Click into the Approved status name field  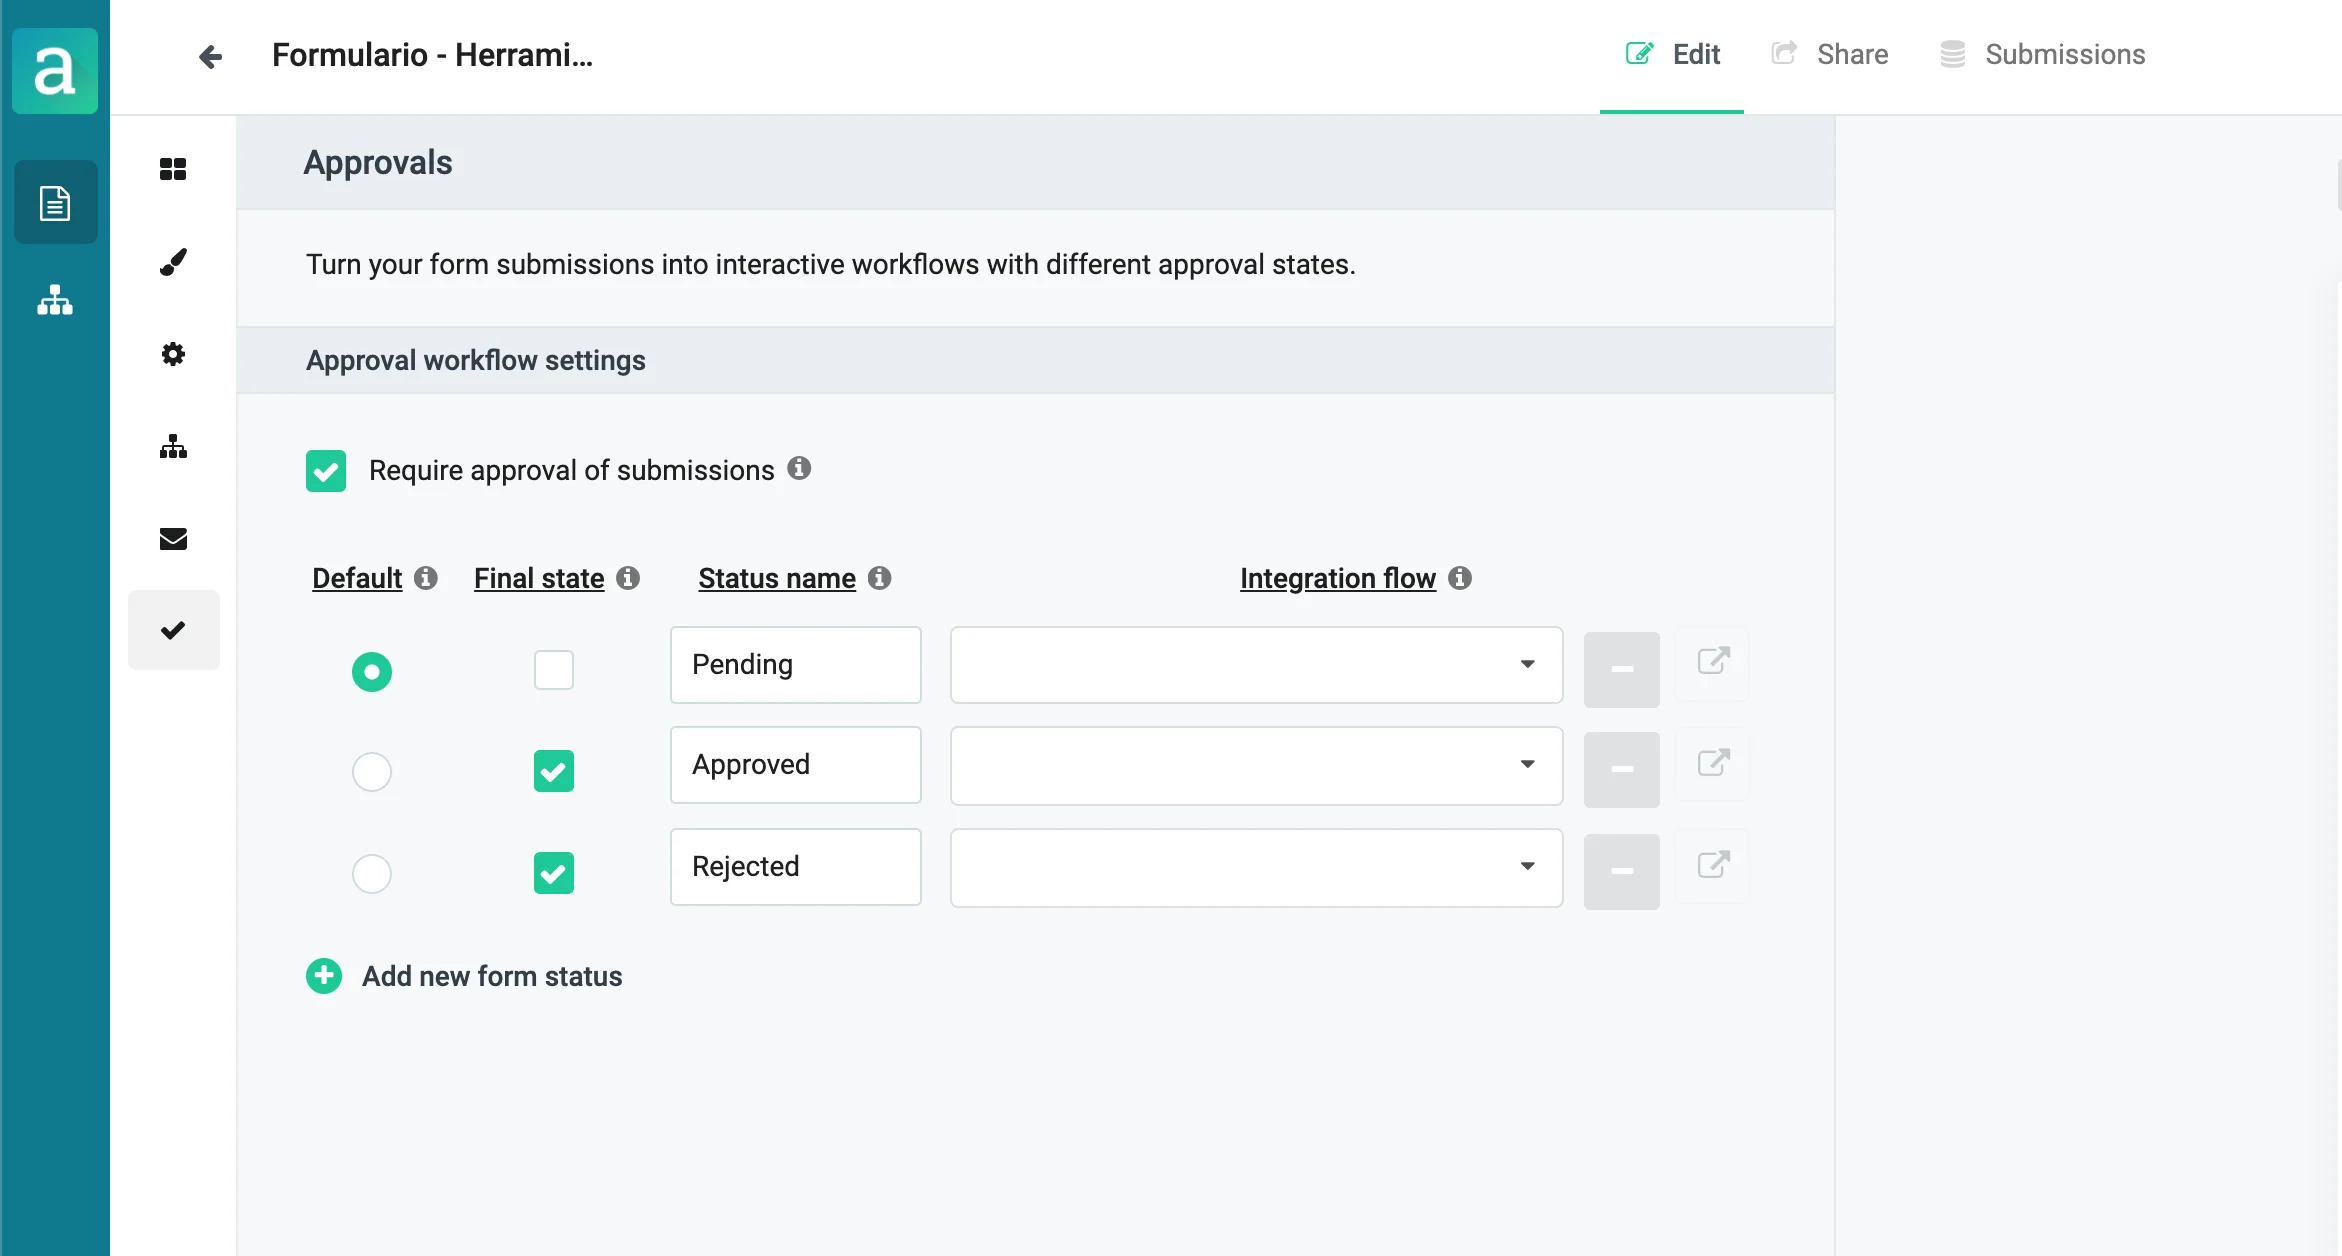click(795, 765)
